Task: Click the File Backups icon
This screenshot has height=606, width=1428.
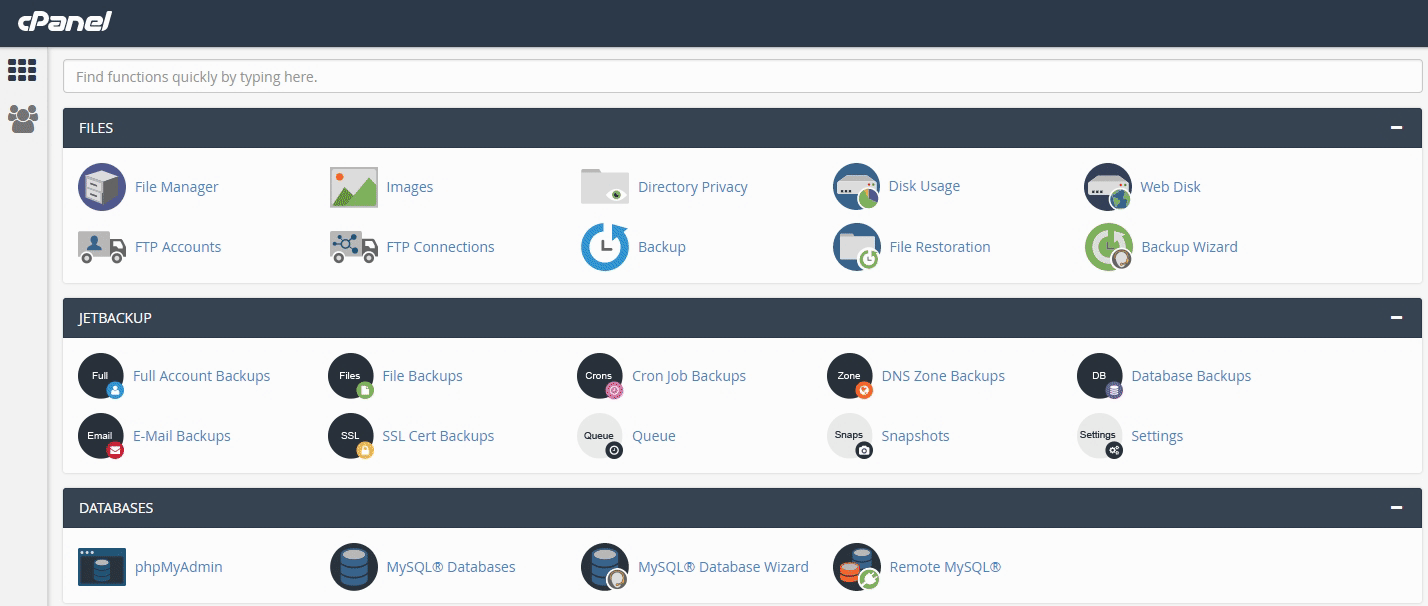Action: [x=350, y=377]
